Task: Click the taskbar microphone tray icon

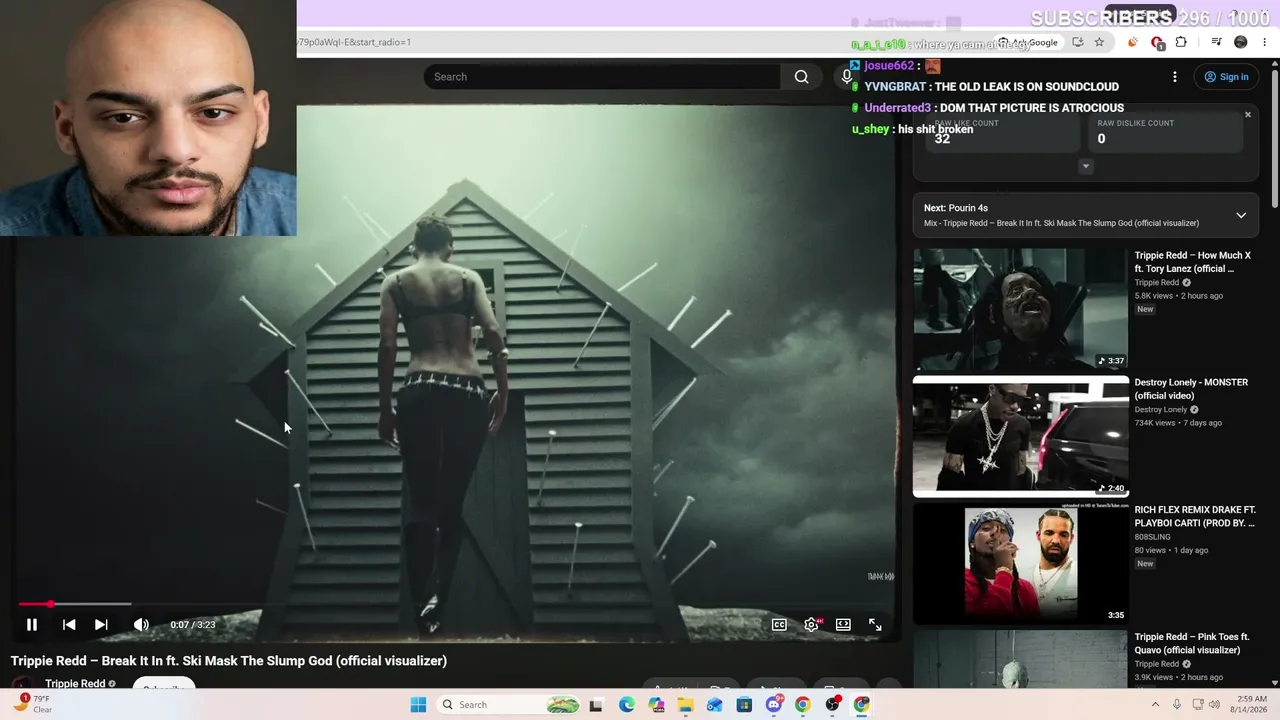Action: pyautogui.click(x=1177, y=705)
